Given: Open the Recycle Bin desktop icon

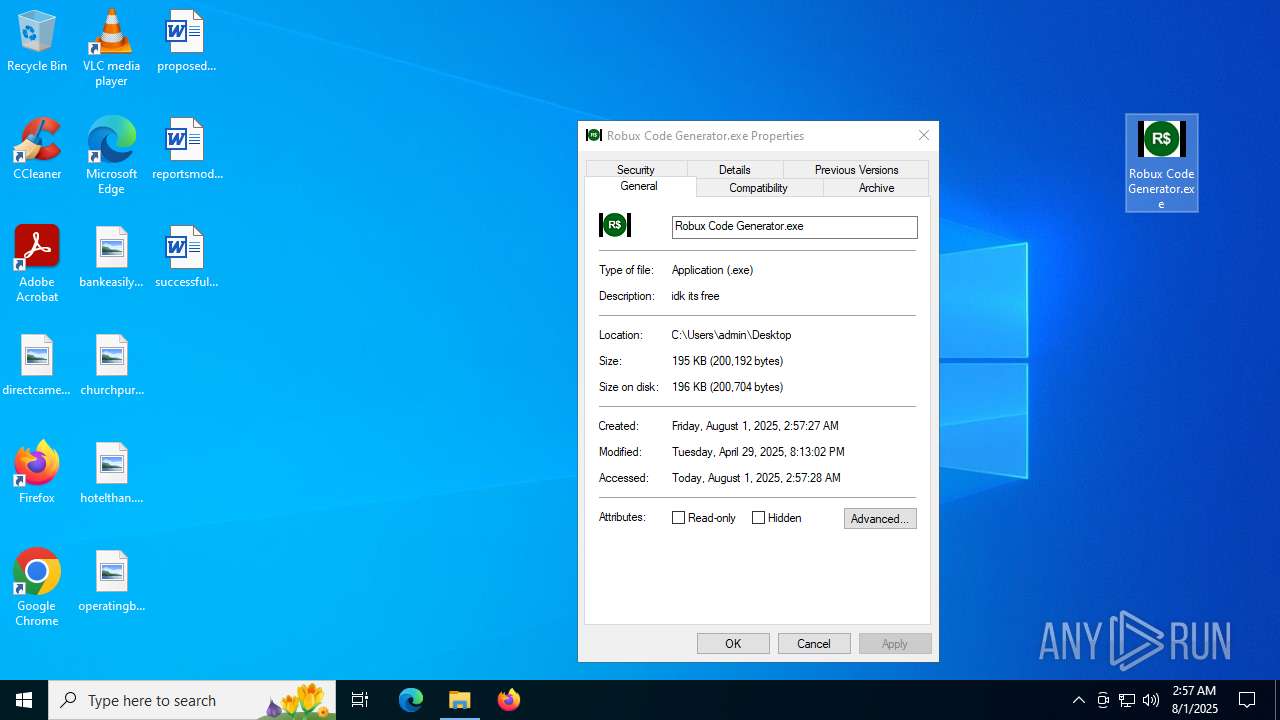Looking at the screenshot, I should pos(37,42).
